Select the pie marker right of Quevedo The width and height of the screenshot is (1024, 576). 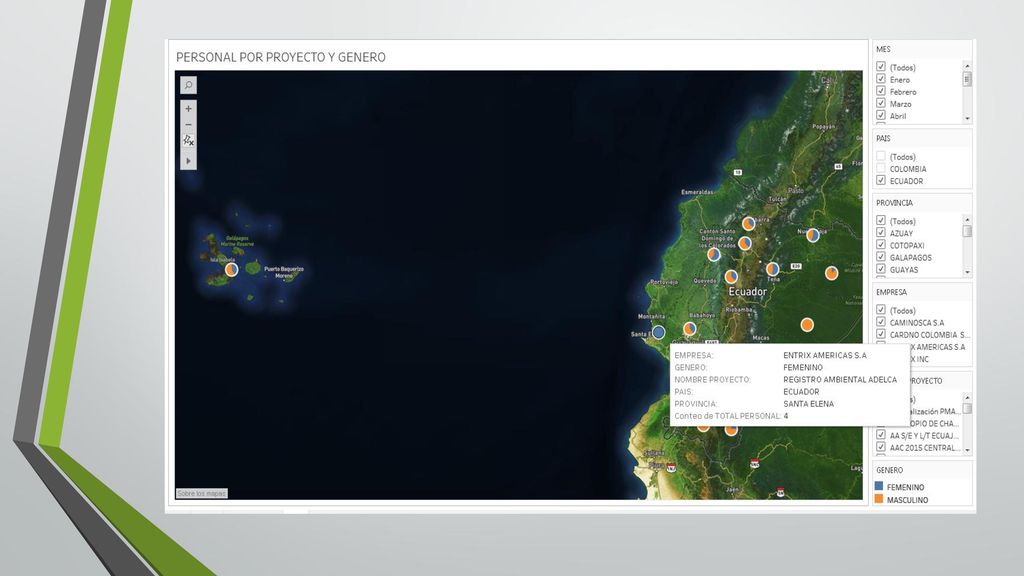point(731,277)
